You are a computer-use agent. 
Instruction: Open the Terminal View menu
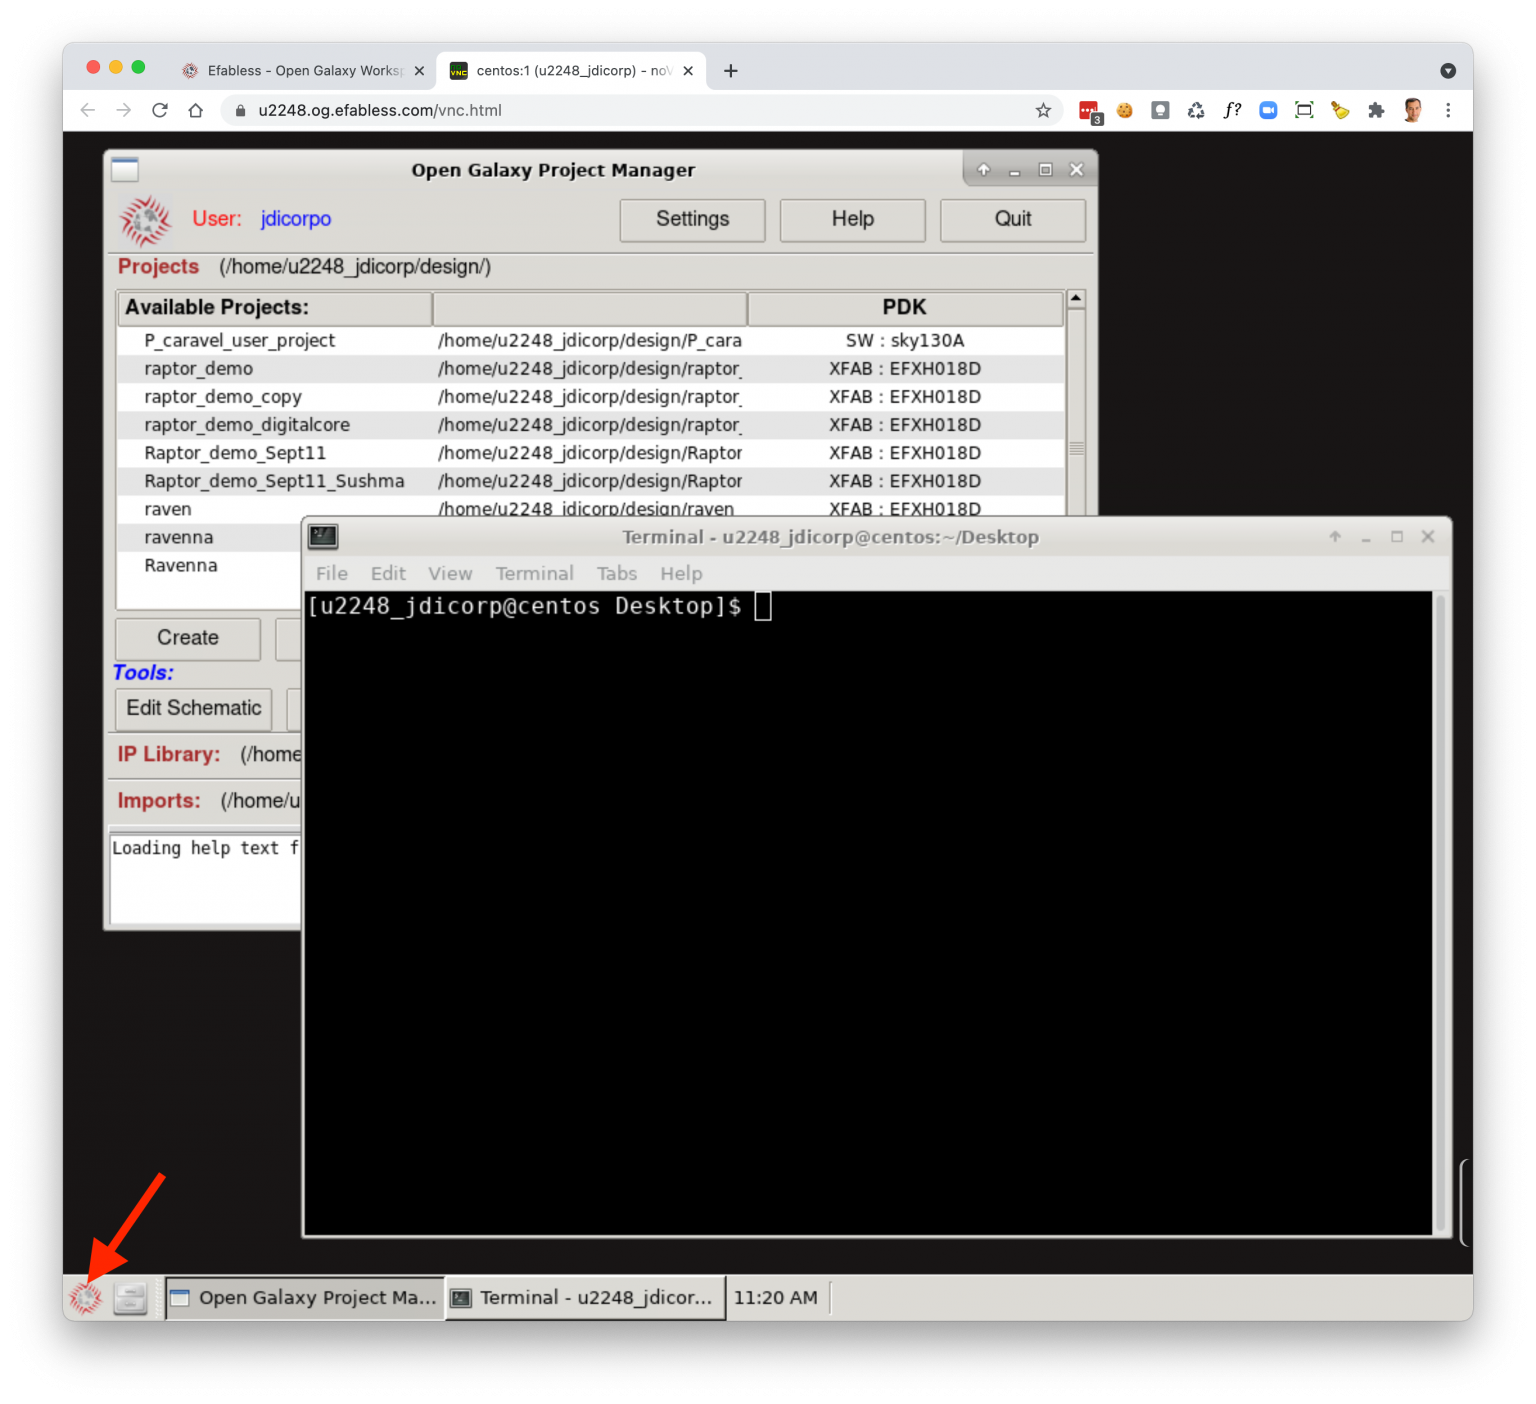(x=450, y=573)
